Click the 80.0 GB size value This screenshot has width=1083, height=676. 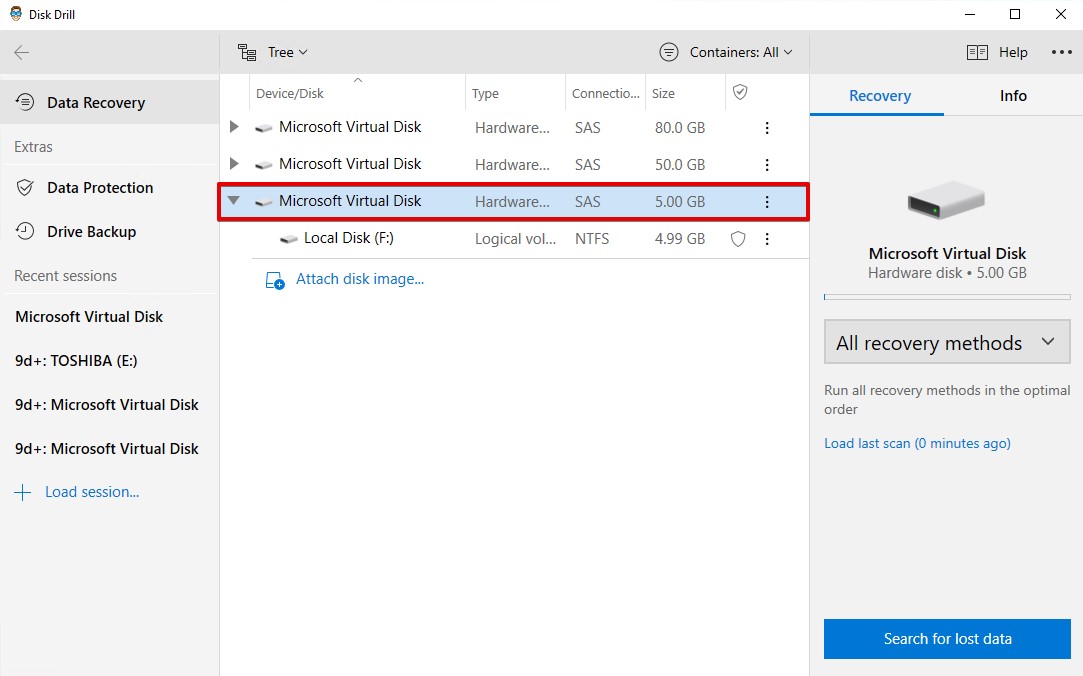pyautogui.click(x=680, y=128)
